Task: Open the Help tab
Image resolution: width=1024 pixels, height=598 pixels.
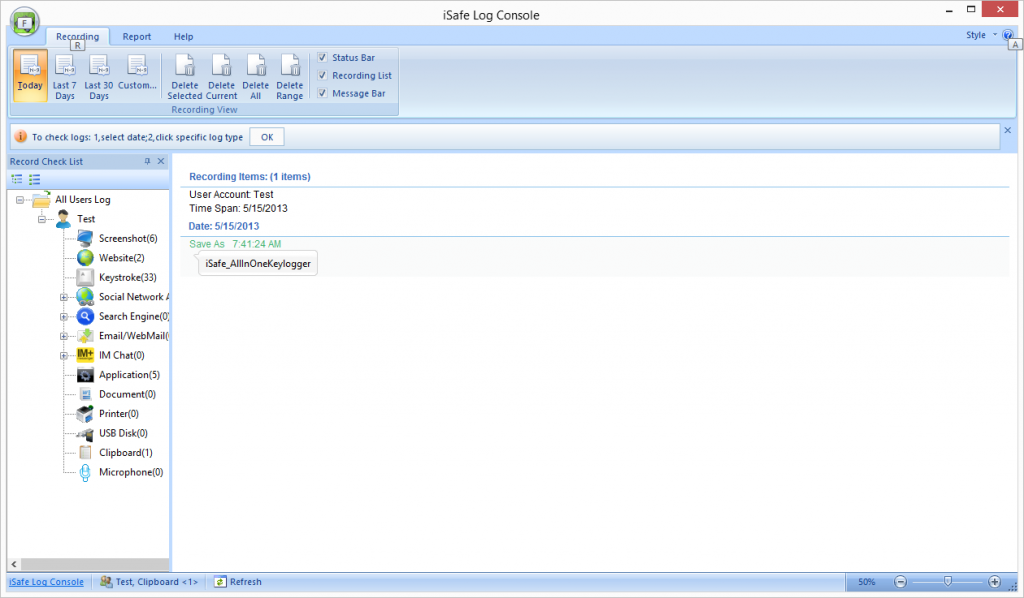Action: (x=183, y=37)
